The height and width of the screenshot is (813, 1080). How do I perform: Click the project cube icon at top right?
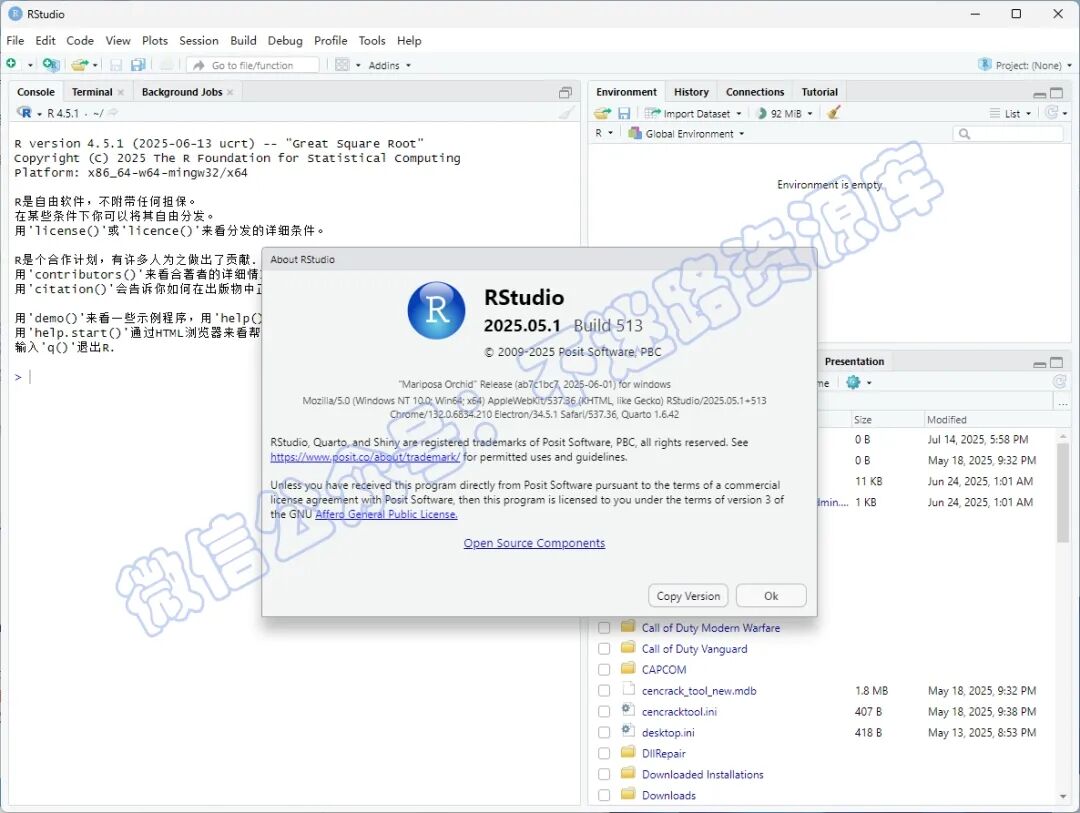coord(984,64)
